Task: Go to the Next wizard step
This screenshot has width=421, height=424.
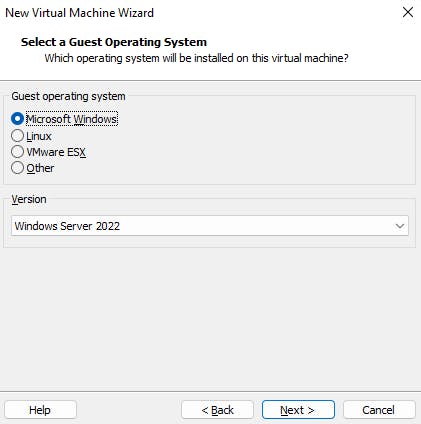Action: (x=298, y=410)
